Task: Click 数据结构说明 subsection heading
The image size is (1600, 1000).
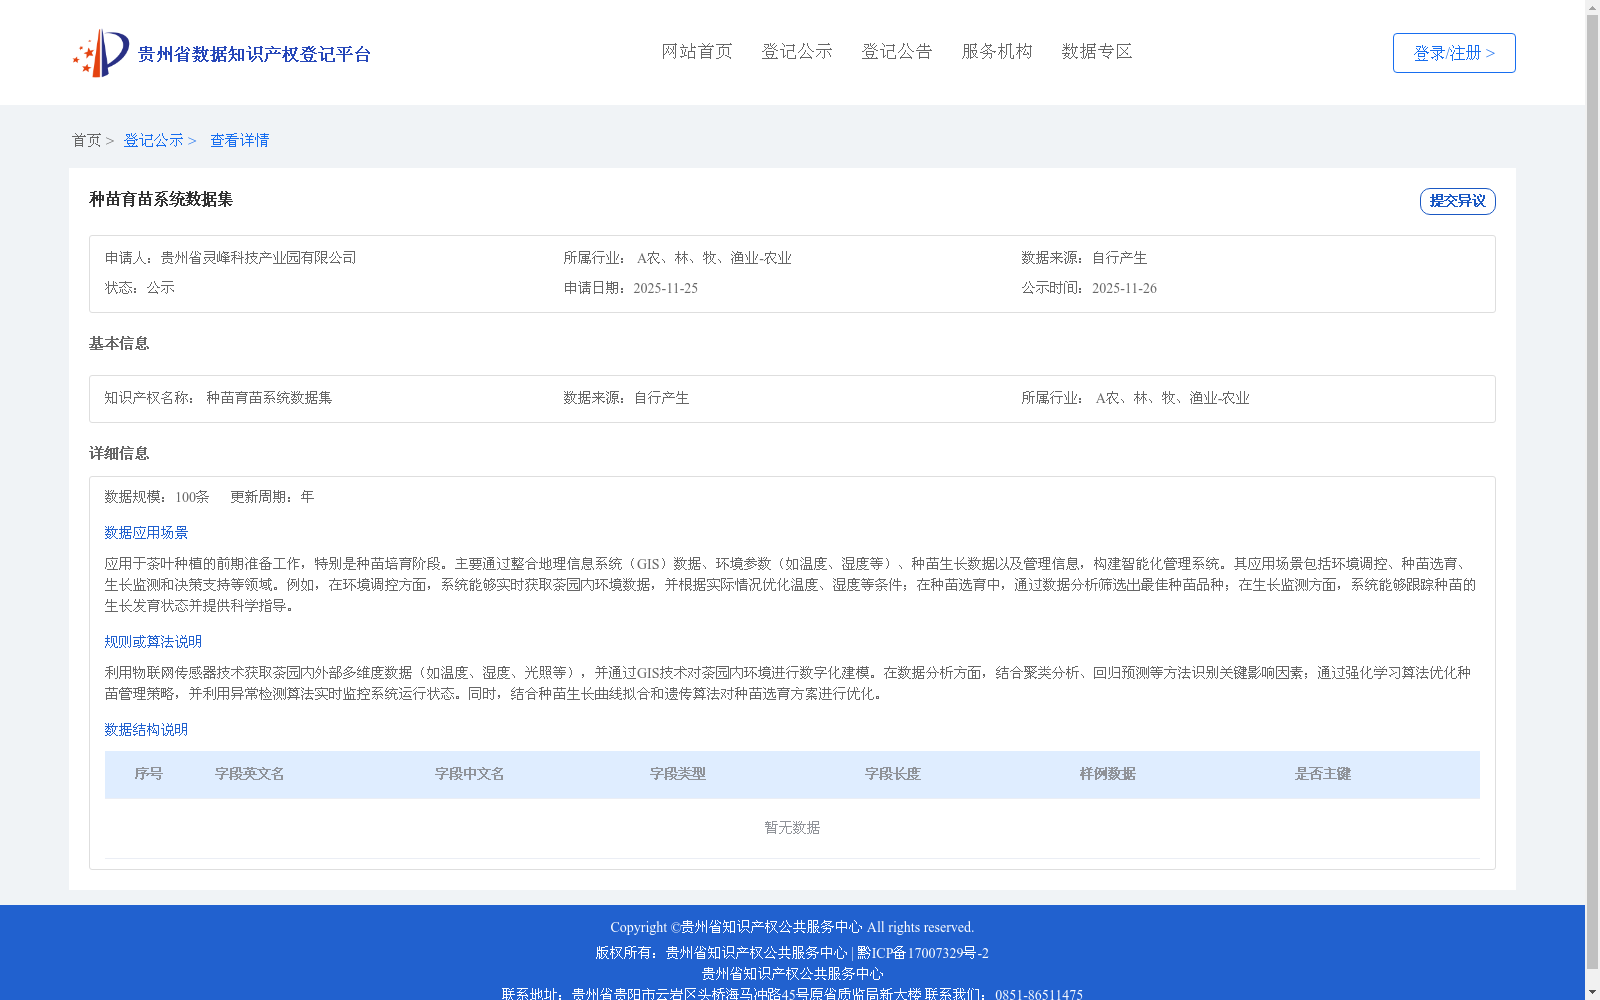Action: point(146,730)
